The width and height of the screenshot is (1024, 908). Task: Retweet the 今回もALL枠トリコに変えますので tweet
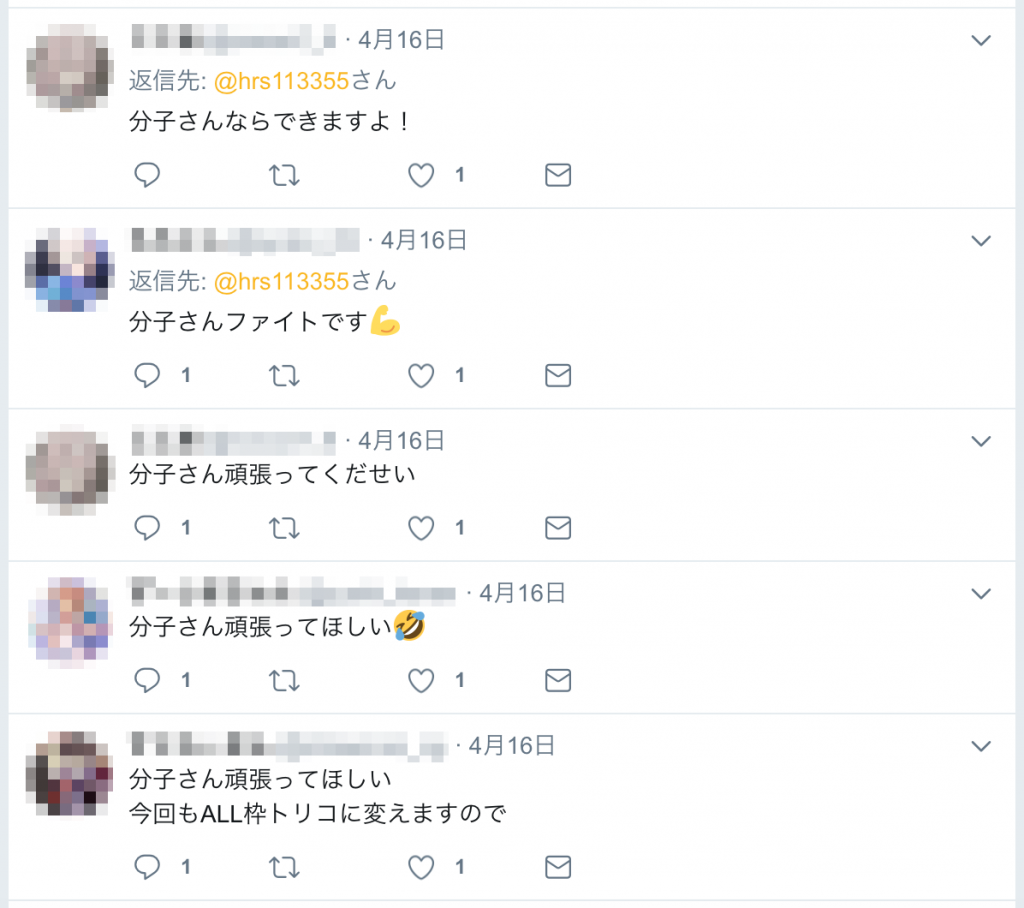coord(284,867)
